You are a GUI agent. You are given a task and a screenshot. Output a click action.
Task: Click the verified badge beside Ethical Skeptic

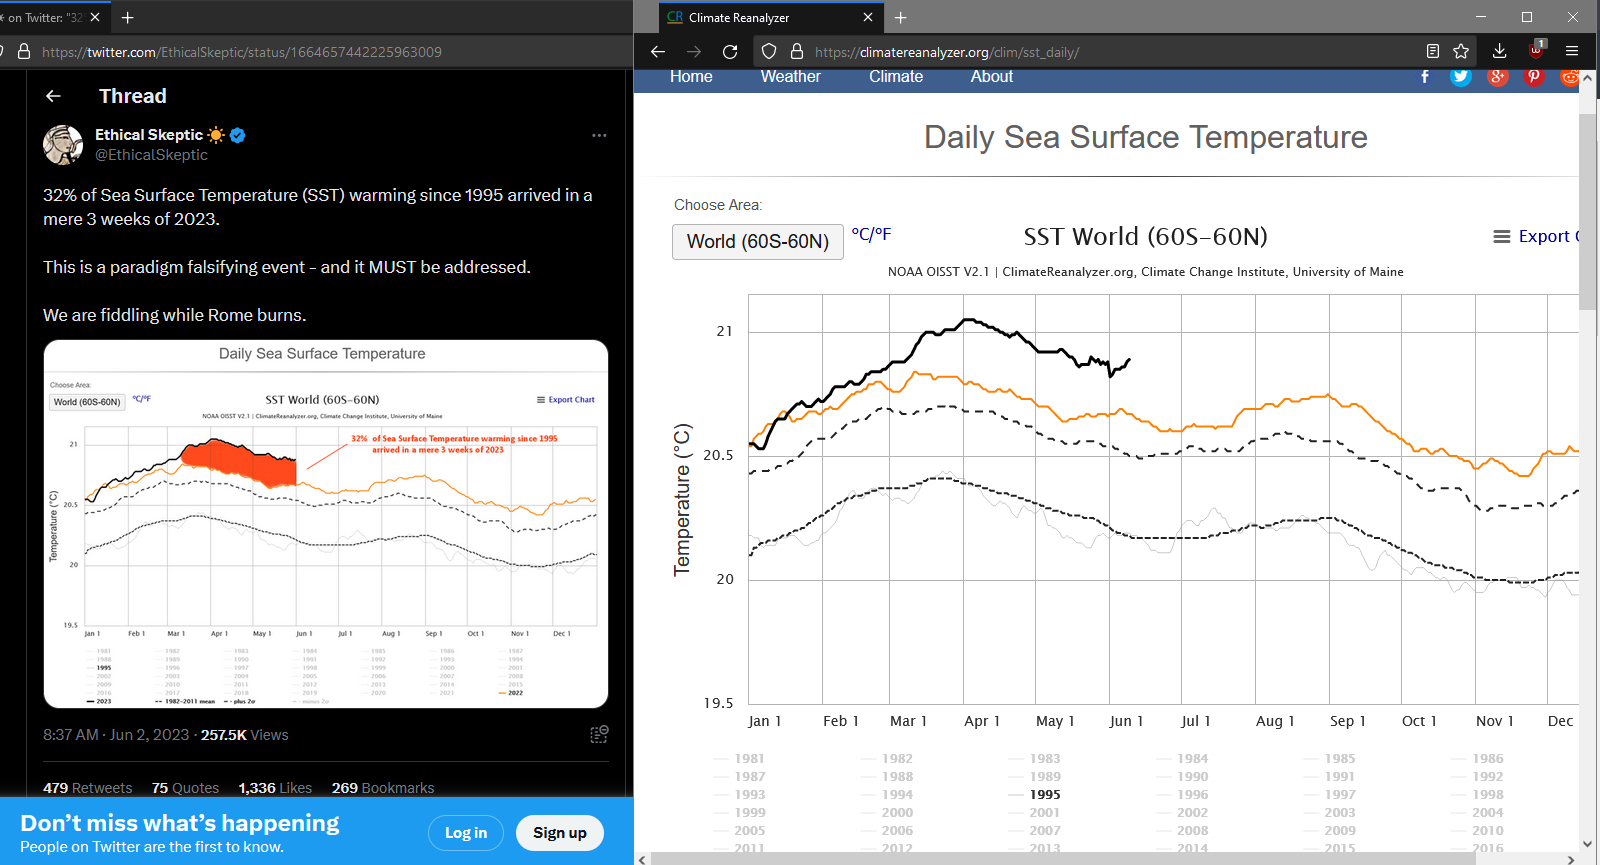(x=238, y=135)
